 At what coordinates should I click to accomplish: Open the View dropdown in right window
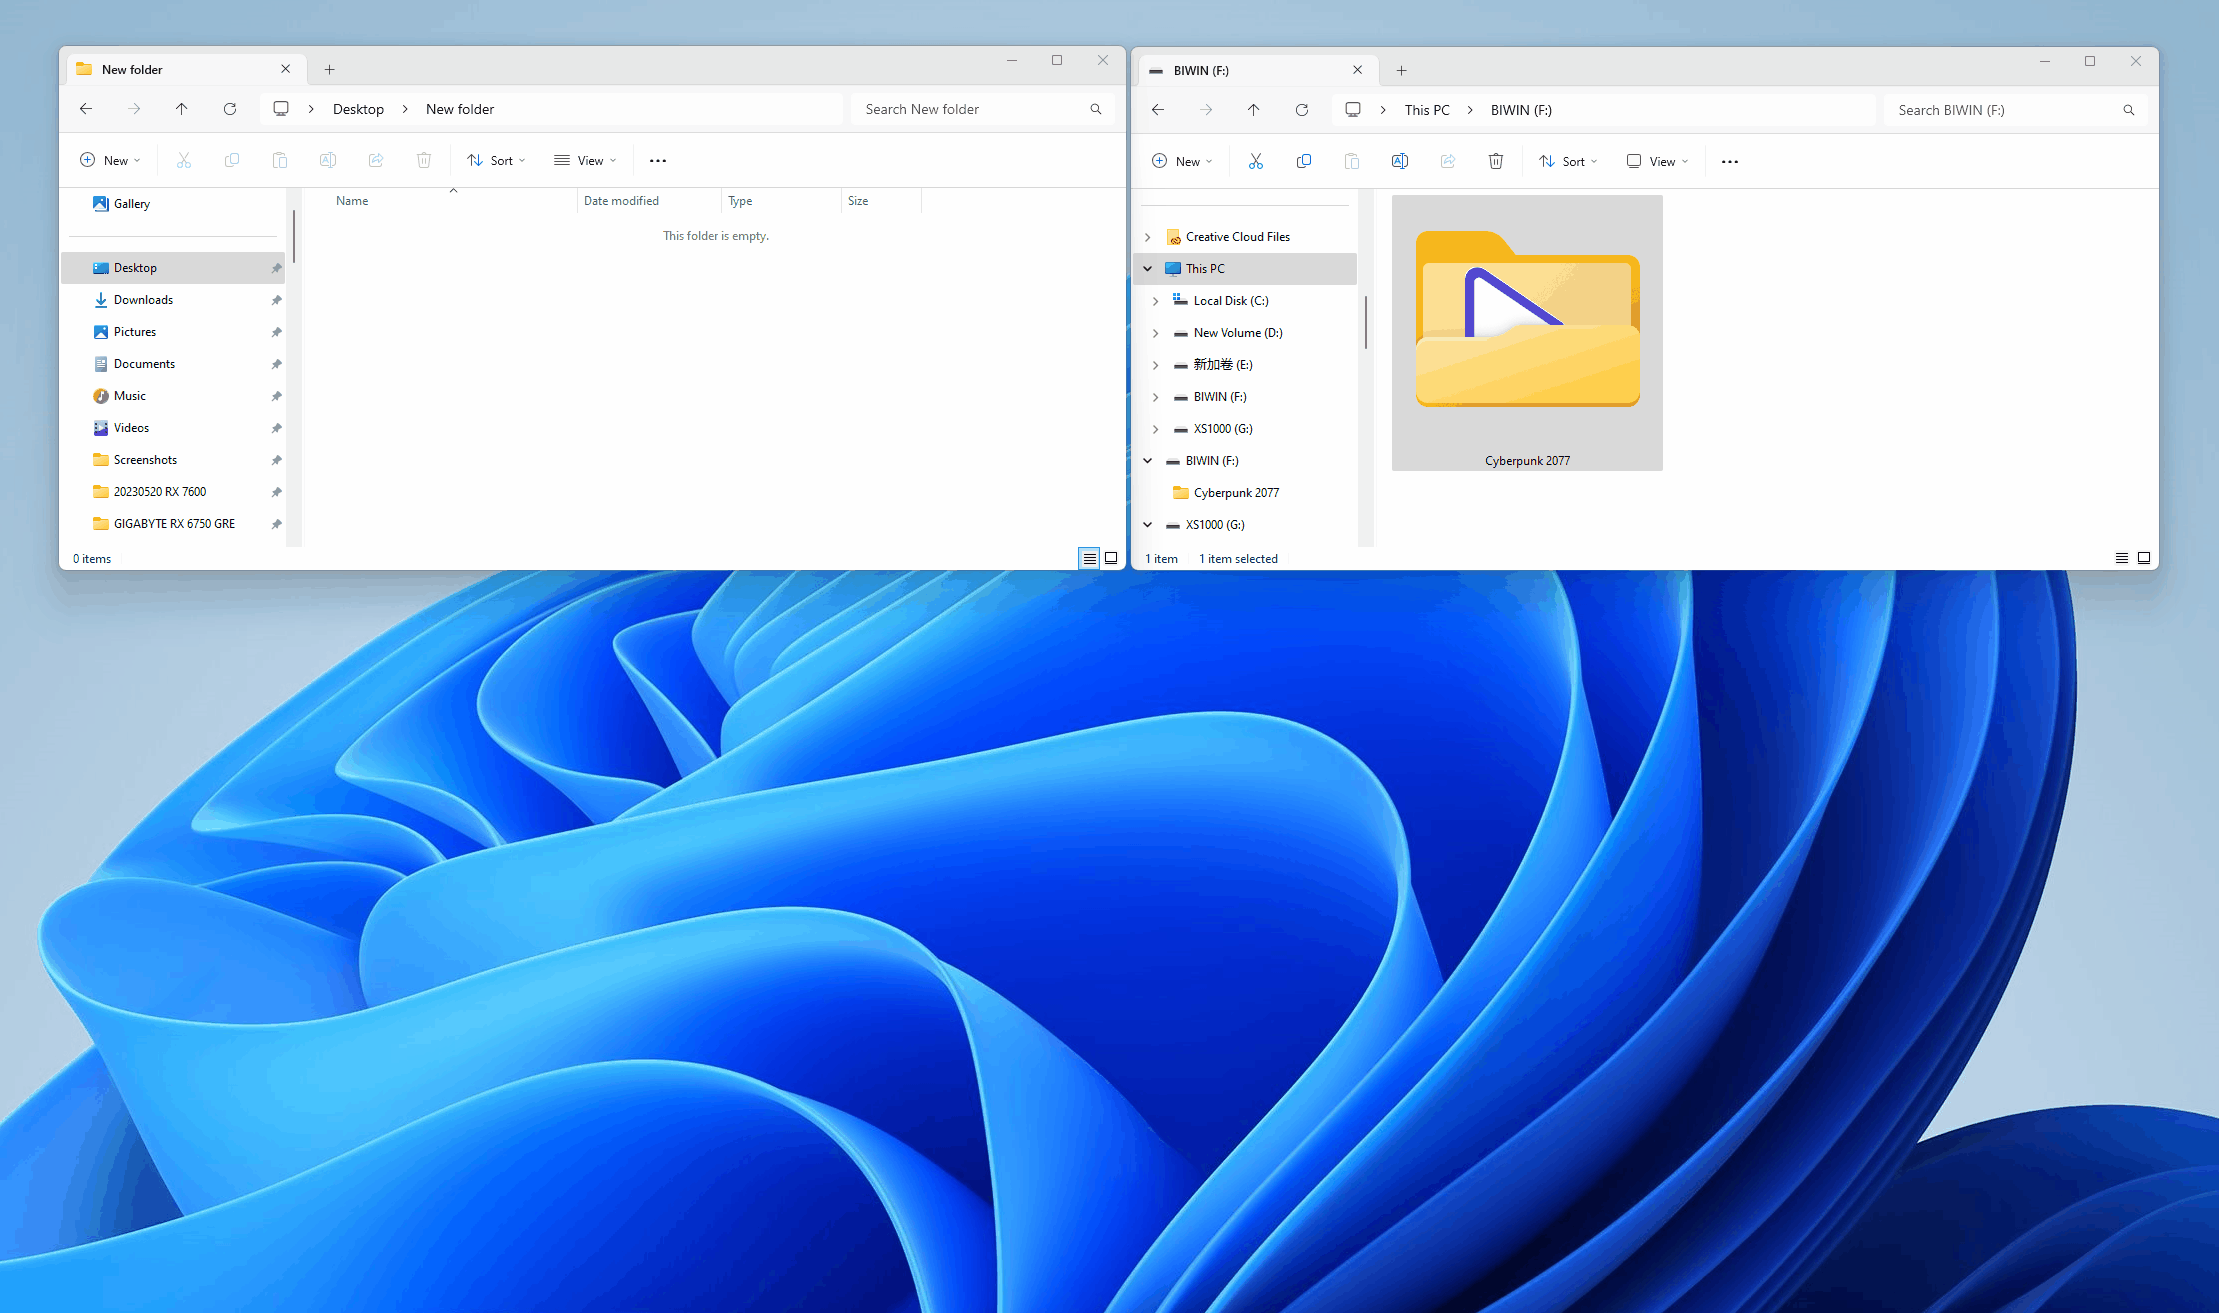(1660, 159)
